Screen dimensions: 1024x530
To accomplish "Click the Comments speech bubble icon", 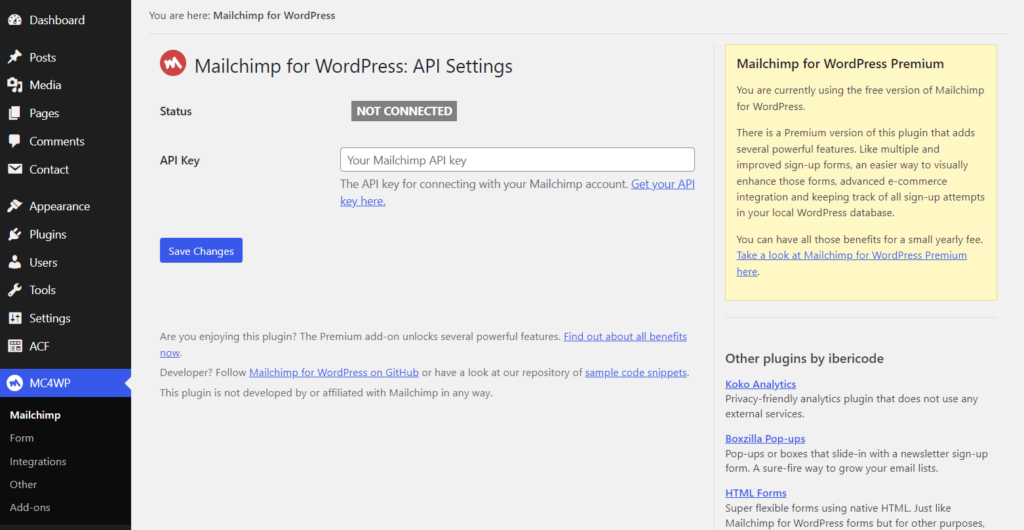I will [14, 142].
